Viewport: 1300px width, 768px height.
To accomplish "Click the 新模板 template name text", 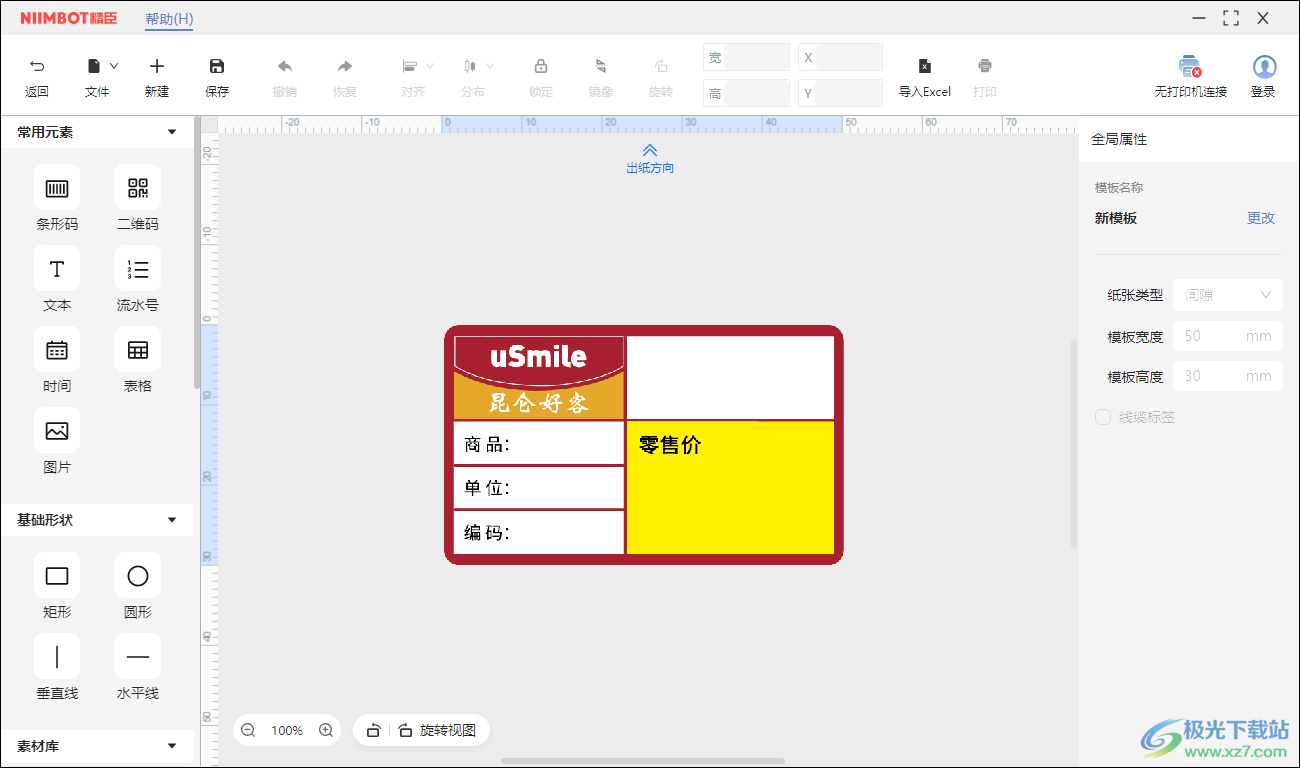I will (x=1116, y=218).
